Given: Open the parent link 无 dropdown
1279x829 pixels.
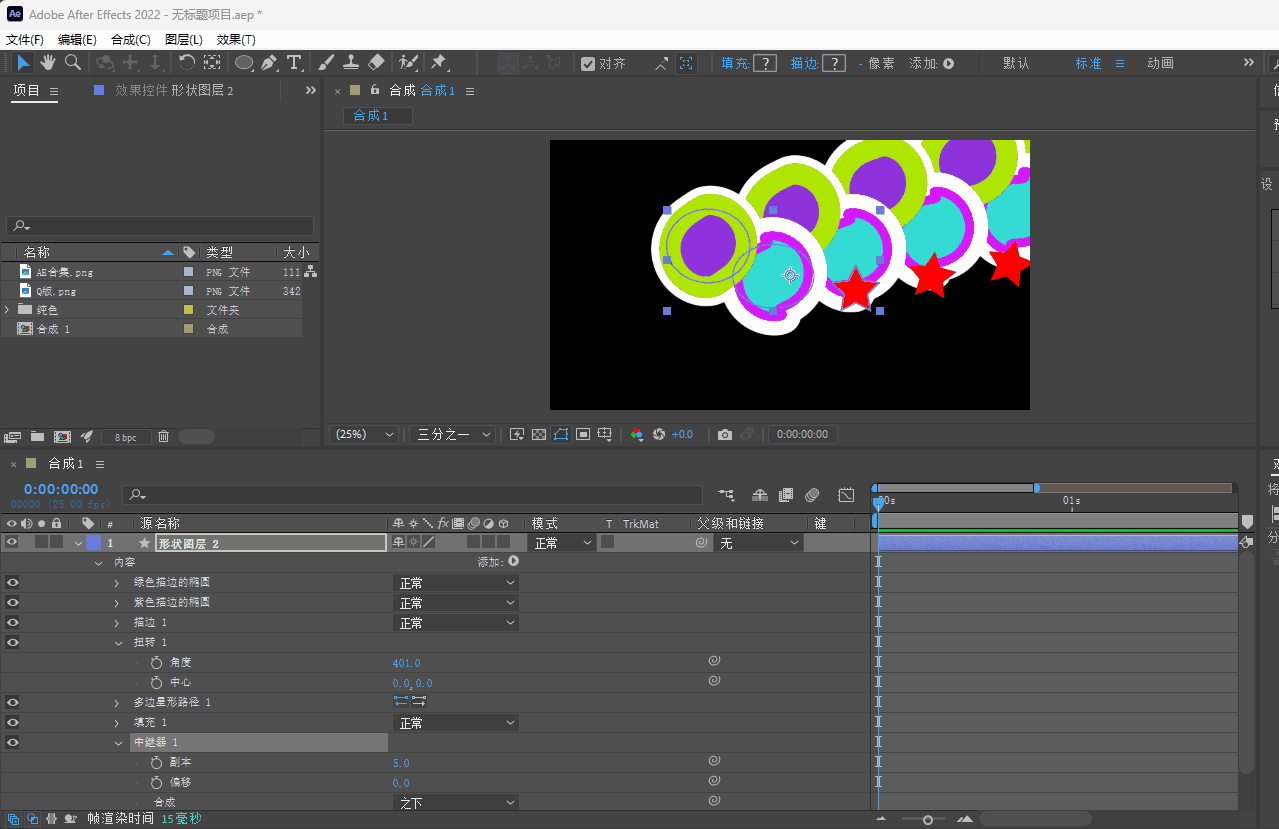Looking at the screenshot, I should (x=759, y=543).
